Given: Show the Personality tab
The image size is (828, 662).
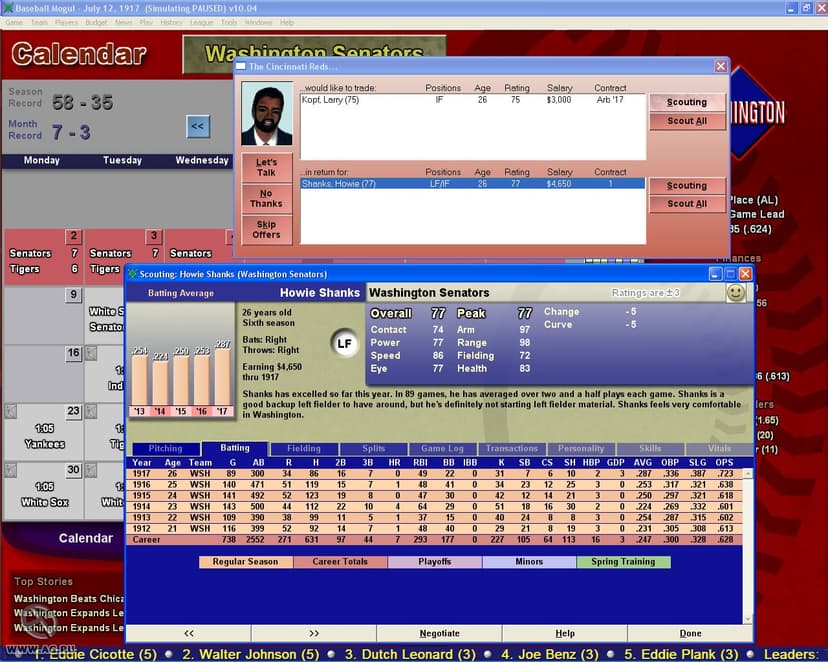Looking at the screenshot, I should click(581, 448).
